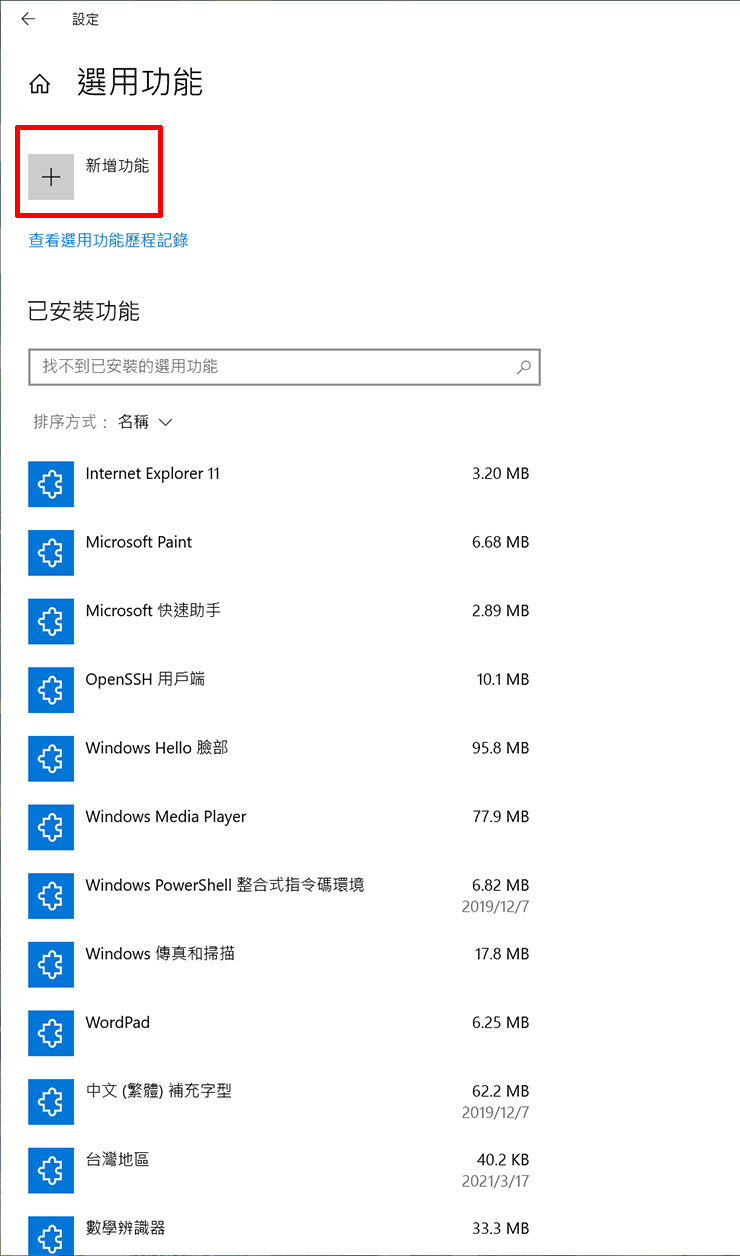Click the magnifier icon in the search box
Image resolution: width=740 pixels, height=1256 pixels.
coord(524,367)
